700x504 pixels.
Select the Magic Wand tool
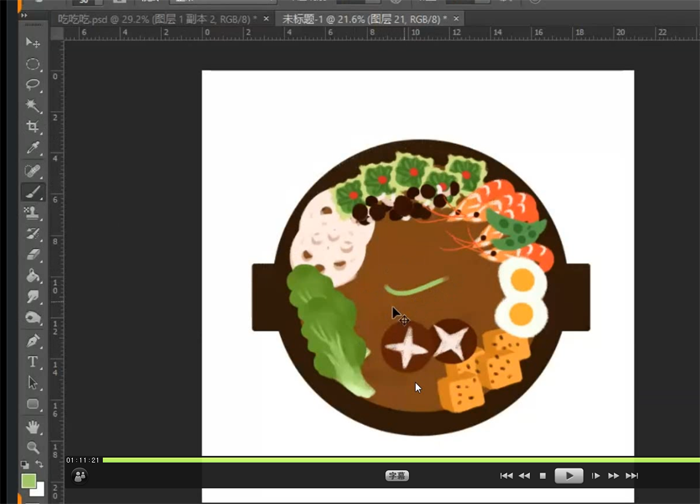point(33,106)
